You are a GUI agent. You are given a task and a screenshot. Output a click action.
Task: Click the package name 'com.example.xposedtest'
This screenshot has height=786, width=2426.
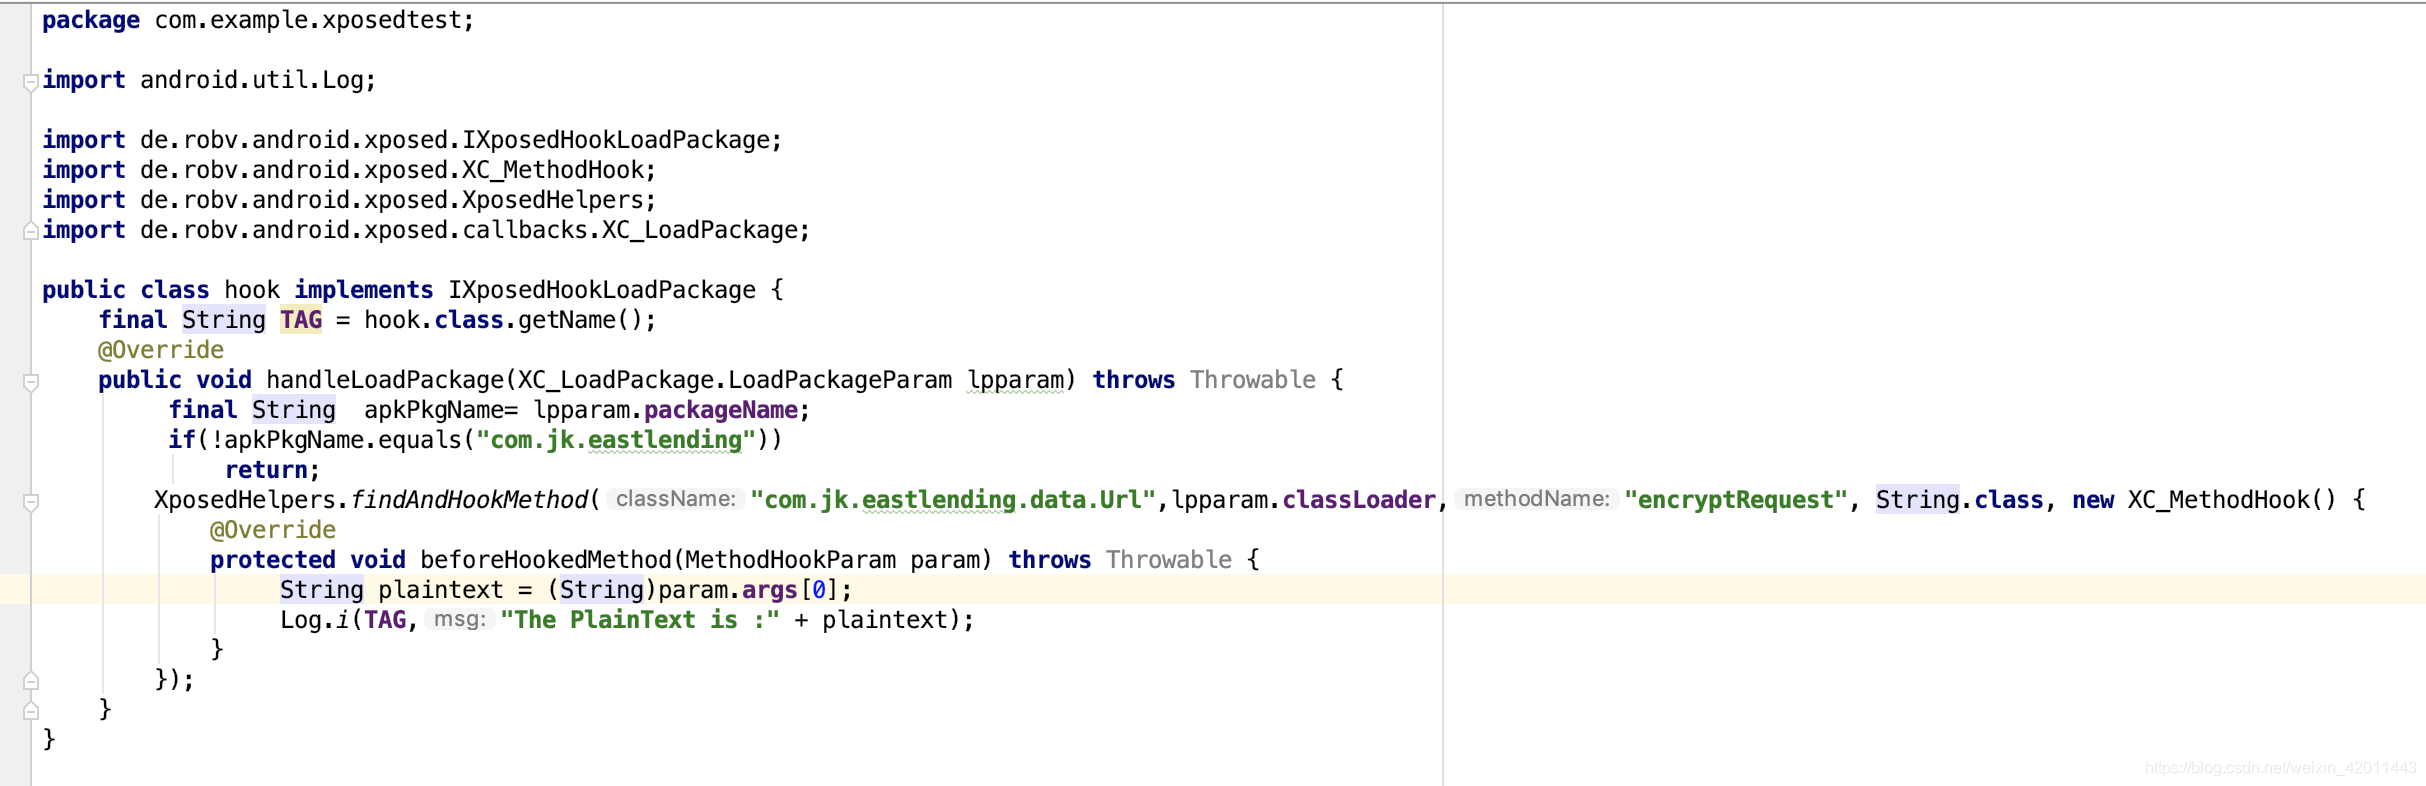pos(308,20)
